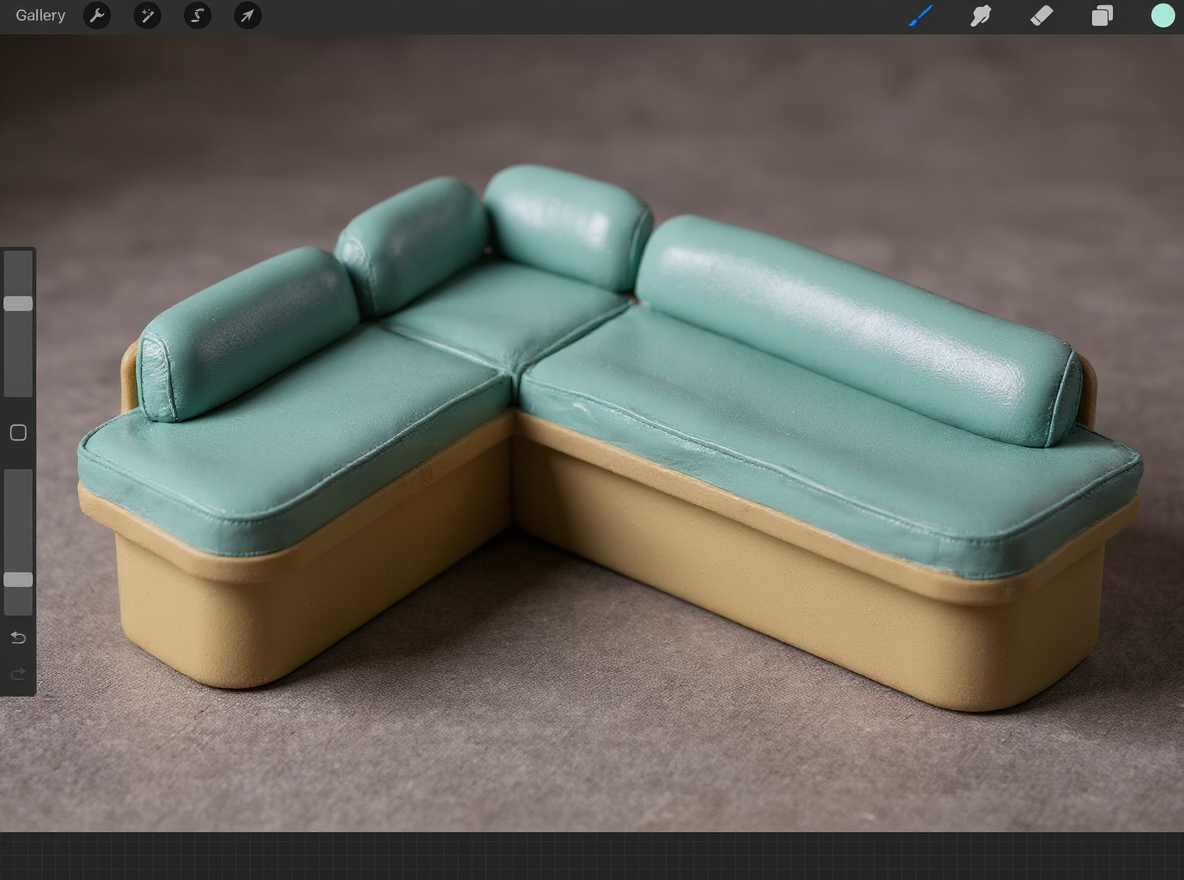Image resolution: width=1184 pixels, height=880 pixels.
Task: Select the Eraser tool
Action: pos(1041,16)
